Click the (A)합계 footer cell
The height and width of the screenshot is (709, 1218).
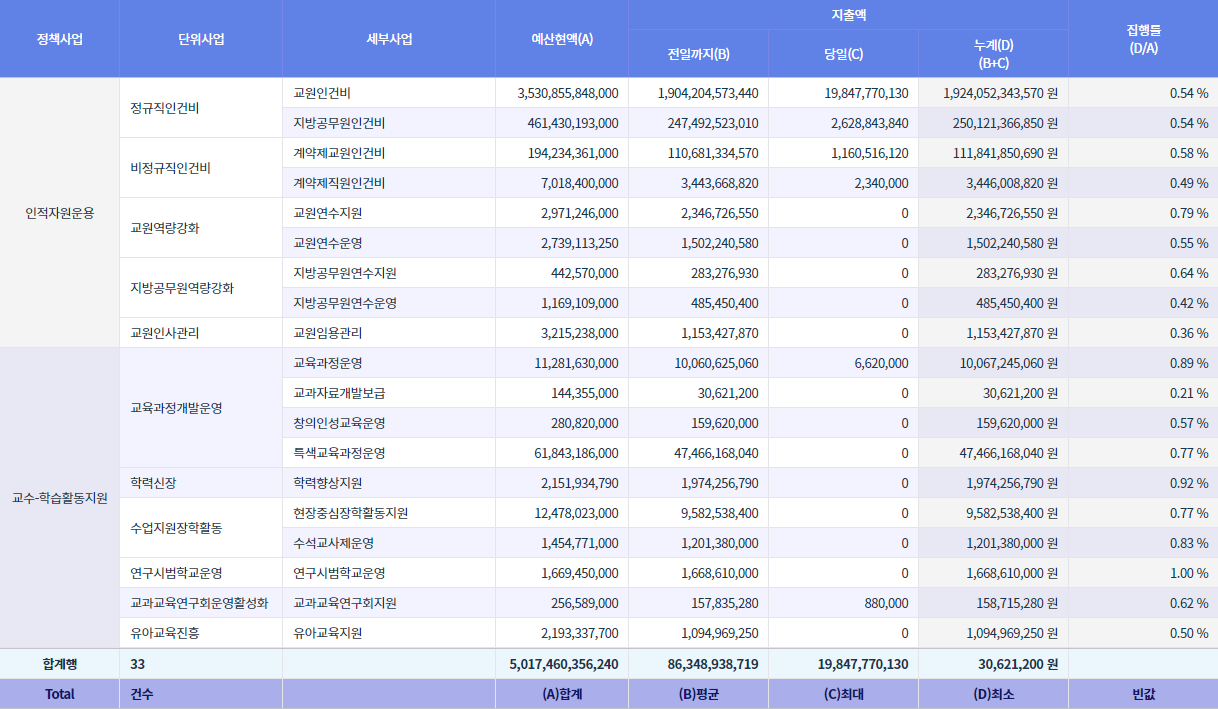(561, 694)
